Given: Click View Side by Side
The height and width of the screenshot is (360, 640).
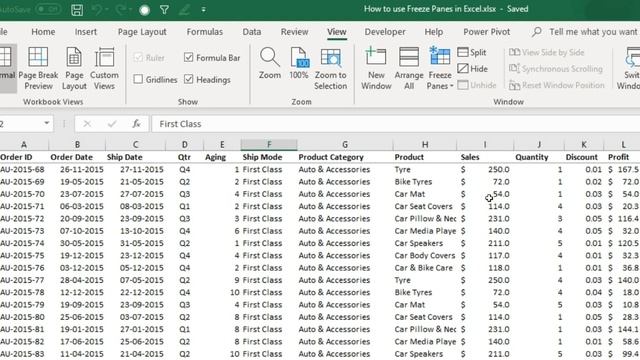Looking at the screenshot, I should coord(547,52).
